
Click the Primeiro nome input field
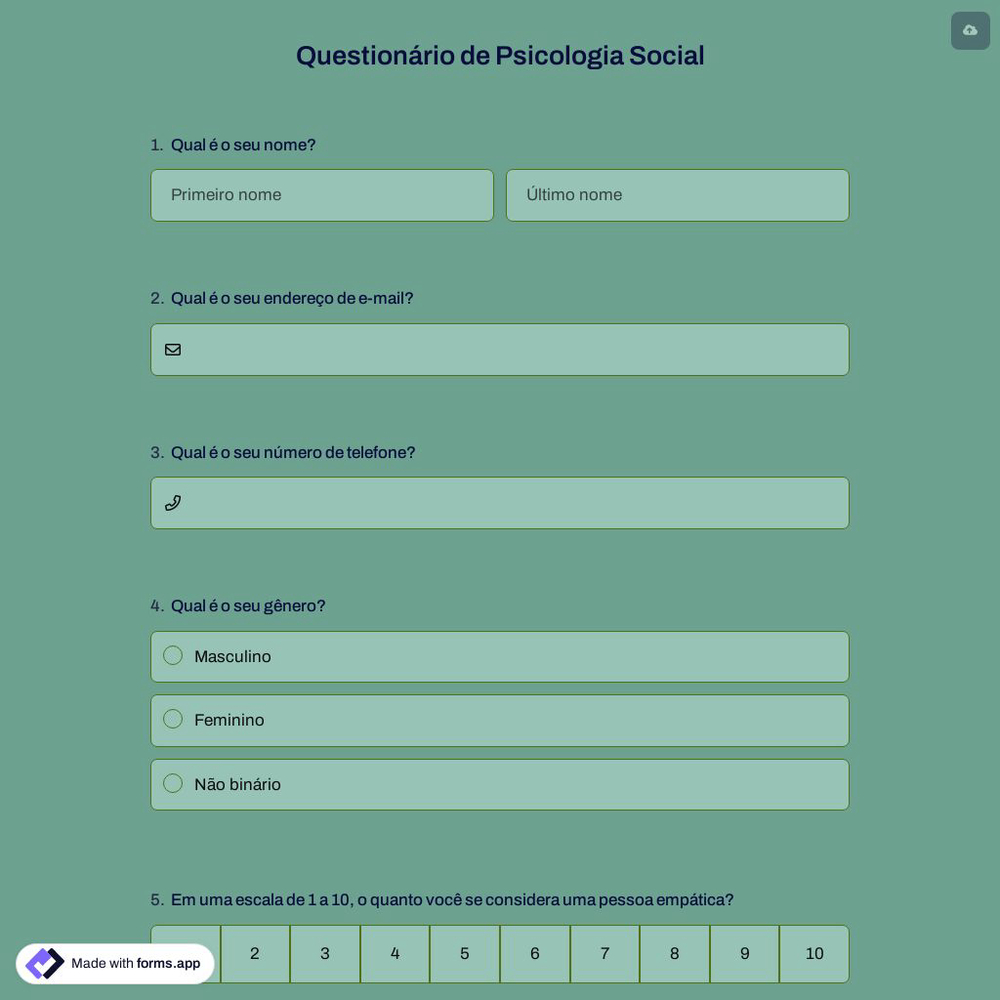pyautogui.click(x=322, y=195)
